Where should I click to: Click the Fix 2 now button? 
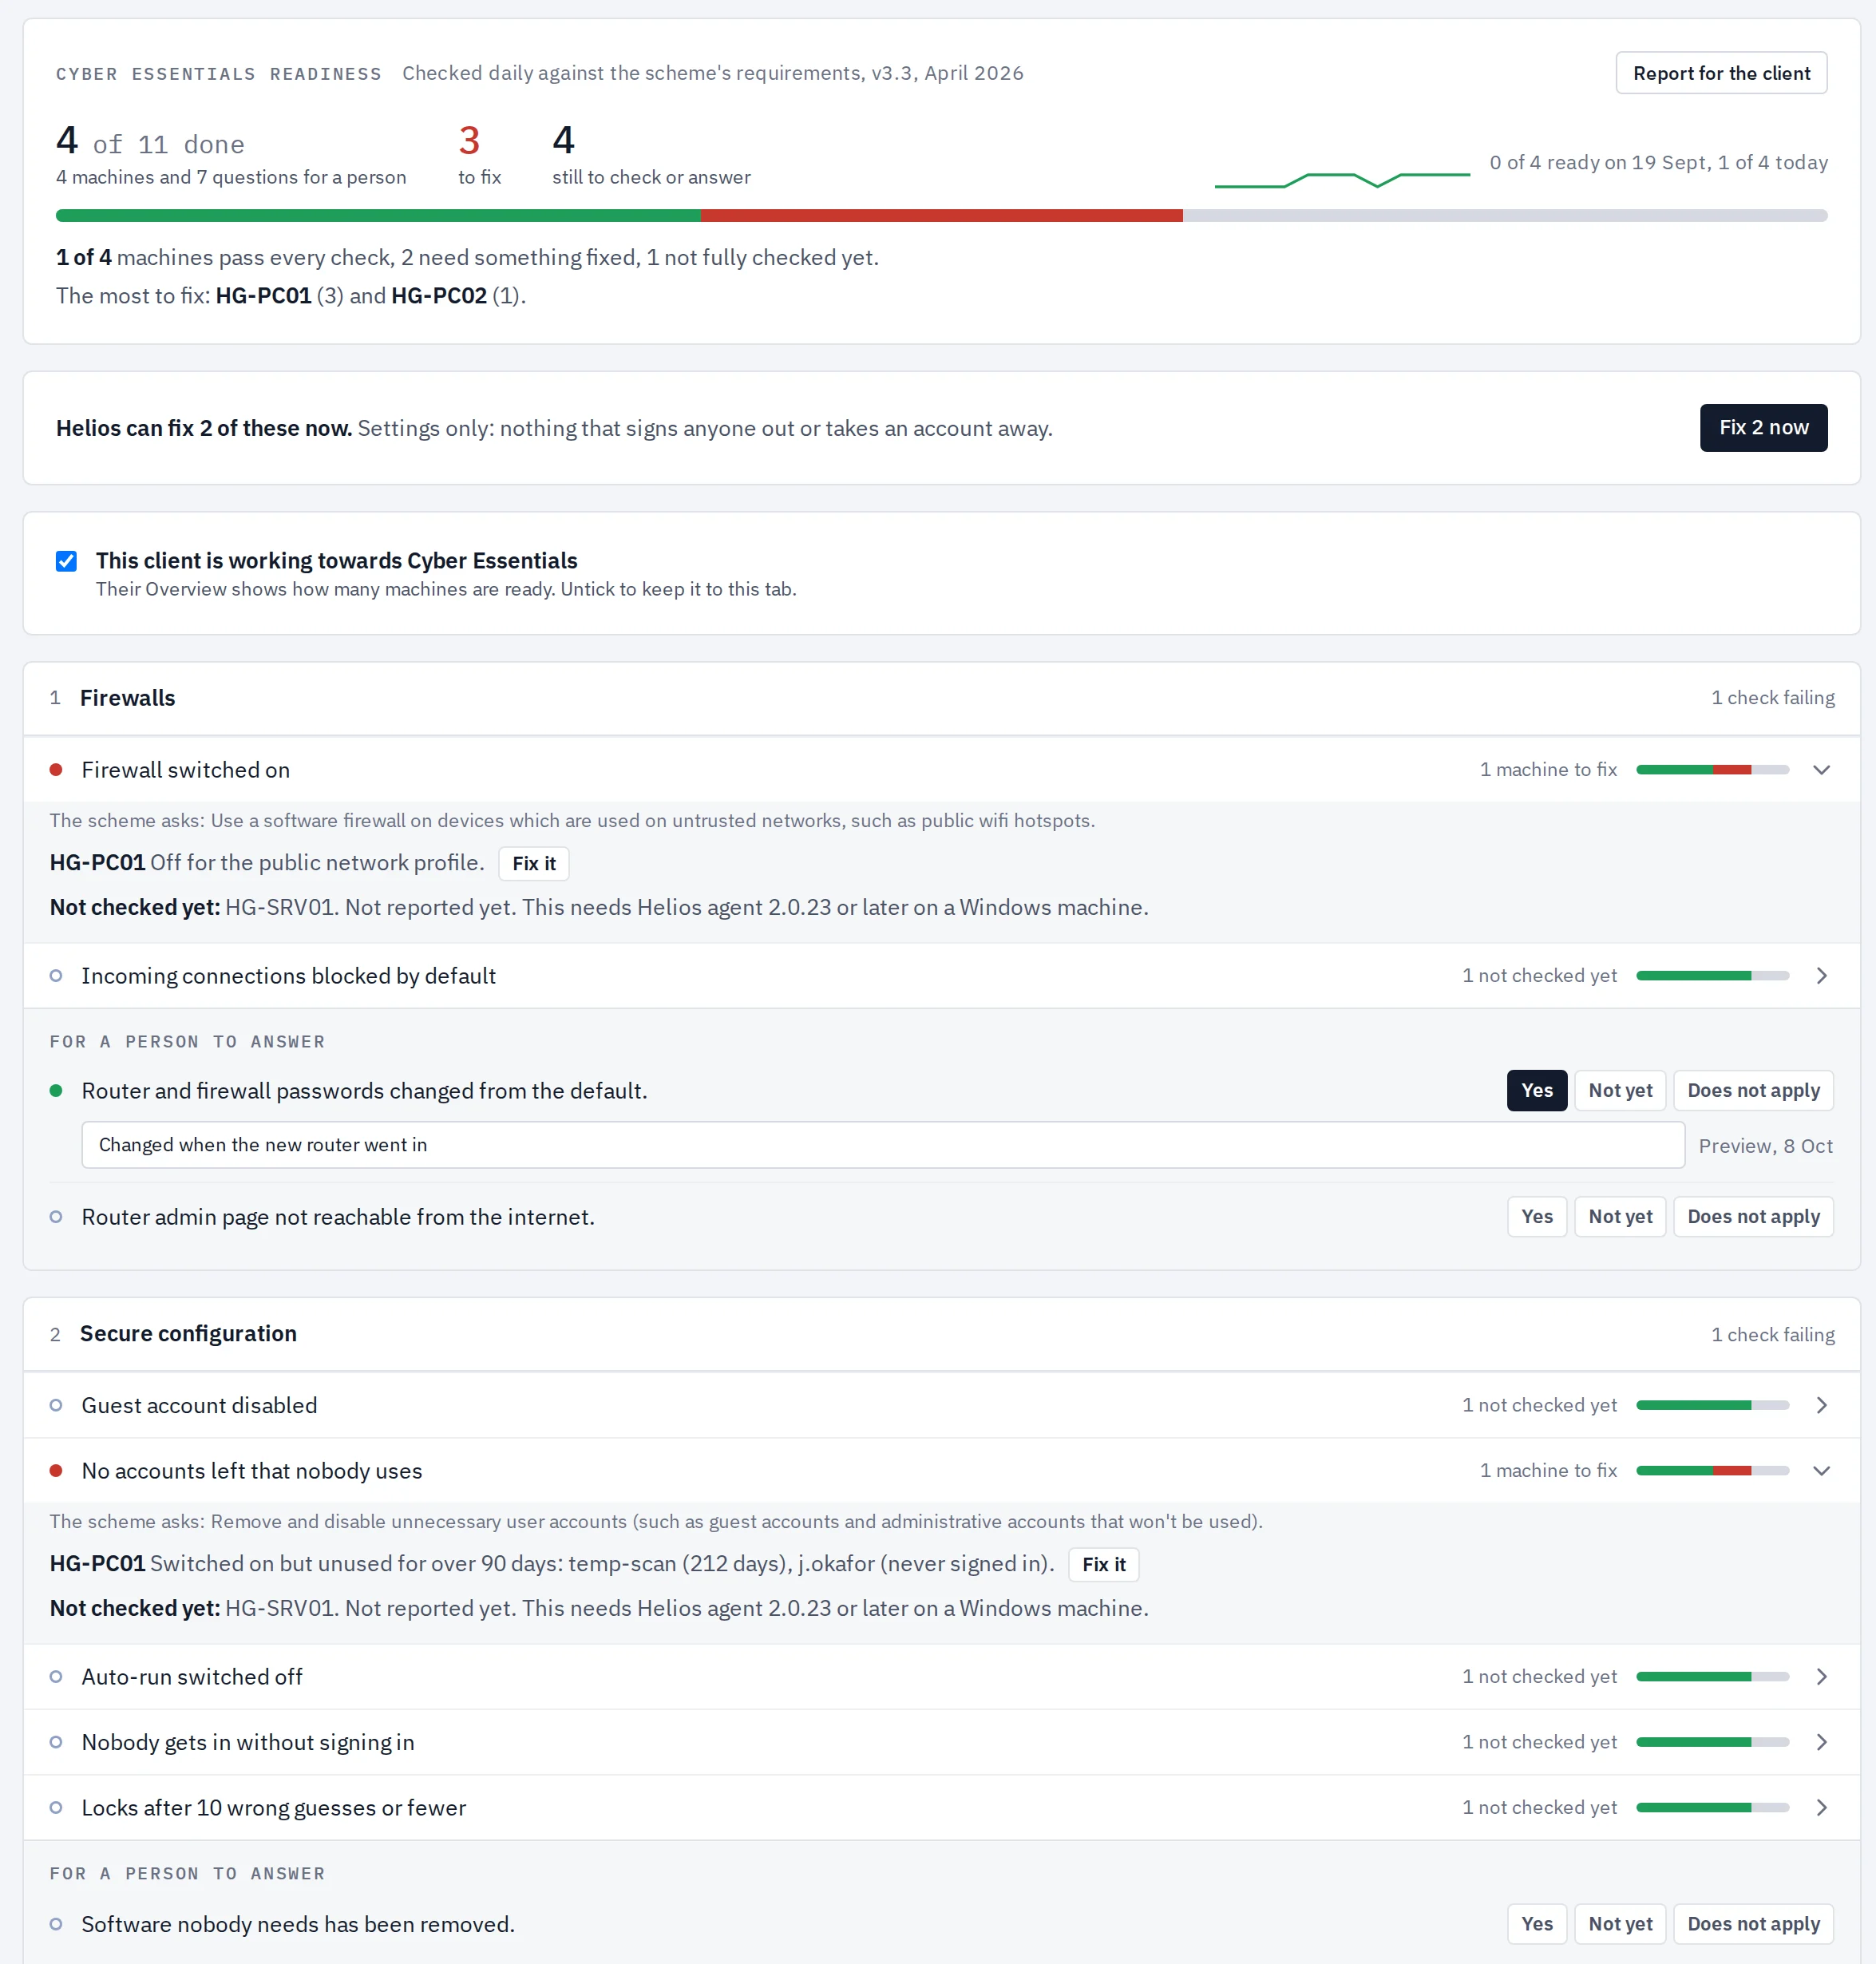(1763, 428)
